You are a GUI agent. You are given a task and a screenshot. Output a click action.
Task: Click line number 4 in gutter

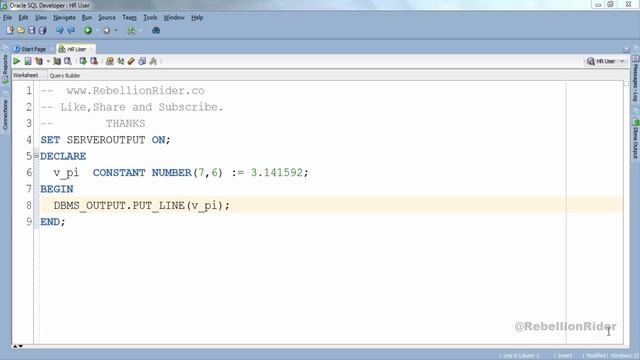coord(29,140)
